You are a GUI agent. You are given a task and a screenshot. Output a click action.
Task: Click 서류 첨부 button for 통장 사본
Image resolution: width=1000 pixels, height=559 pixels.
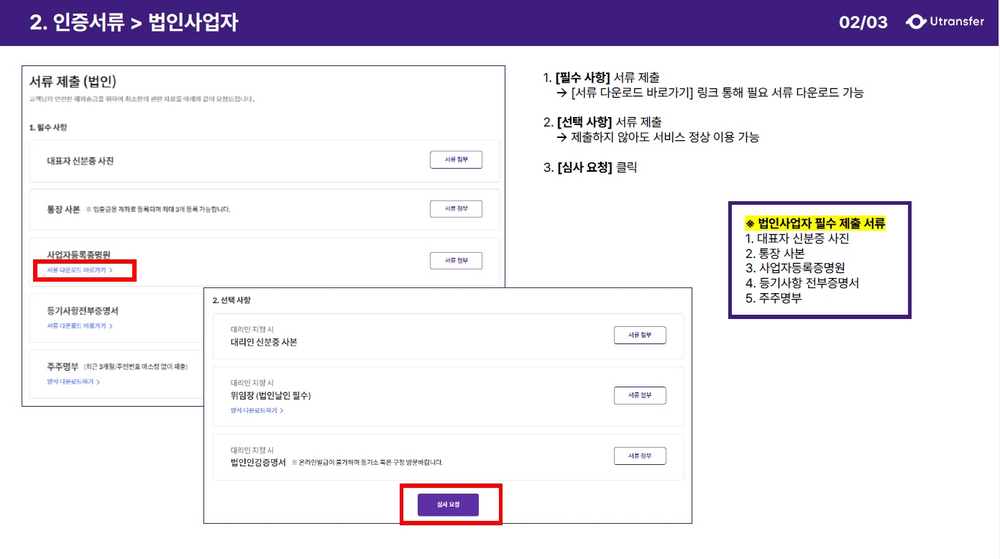coord(456,208)
